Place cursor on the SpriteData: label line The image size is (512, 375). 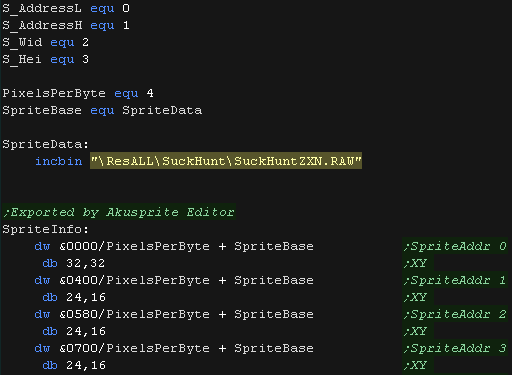click(x=46, y=144)
